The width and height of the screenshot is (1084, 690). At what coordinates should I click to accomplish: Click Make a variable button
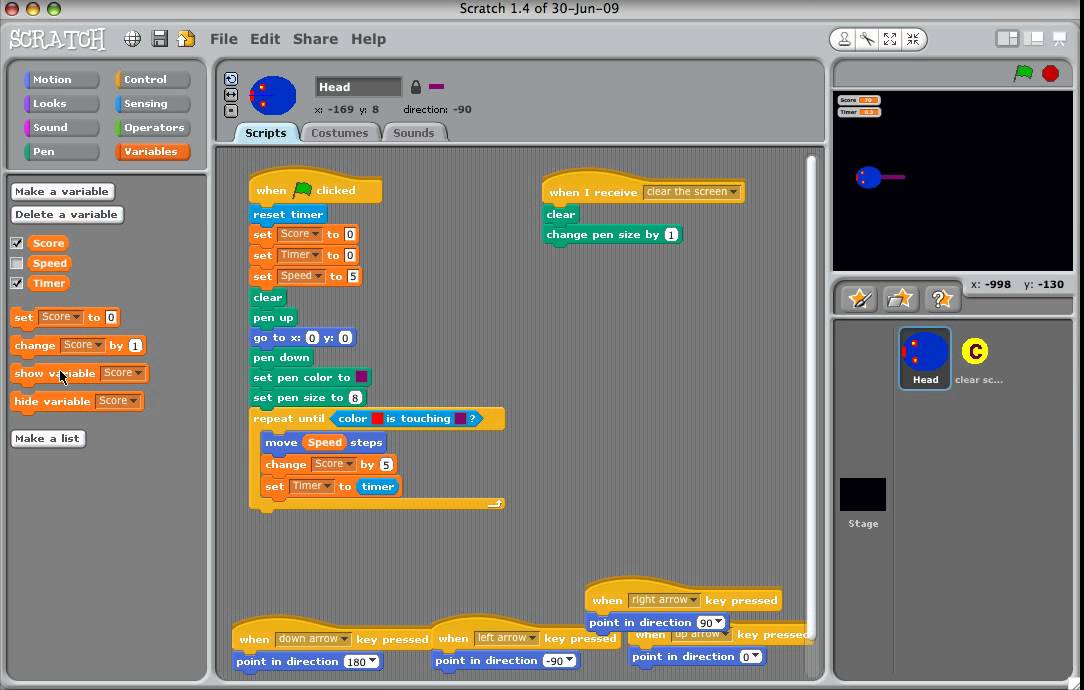(62, 192)
